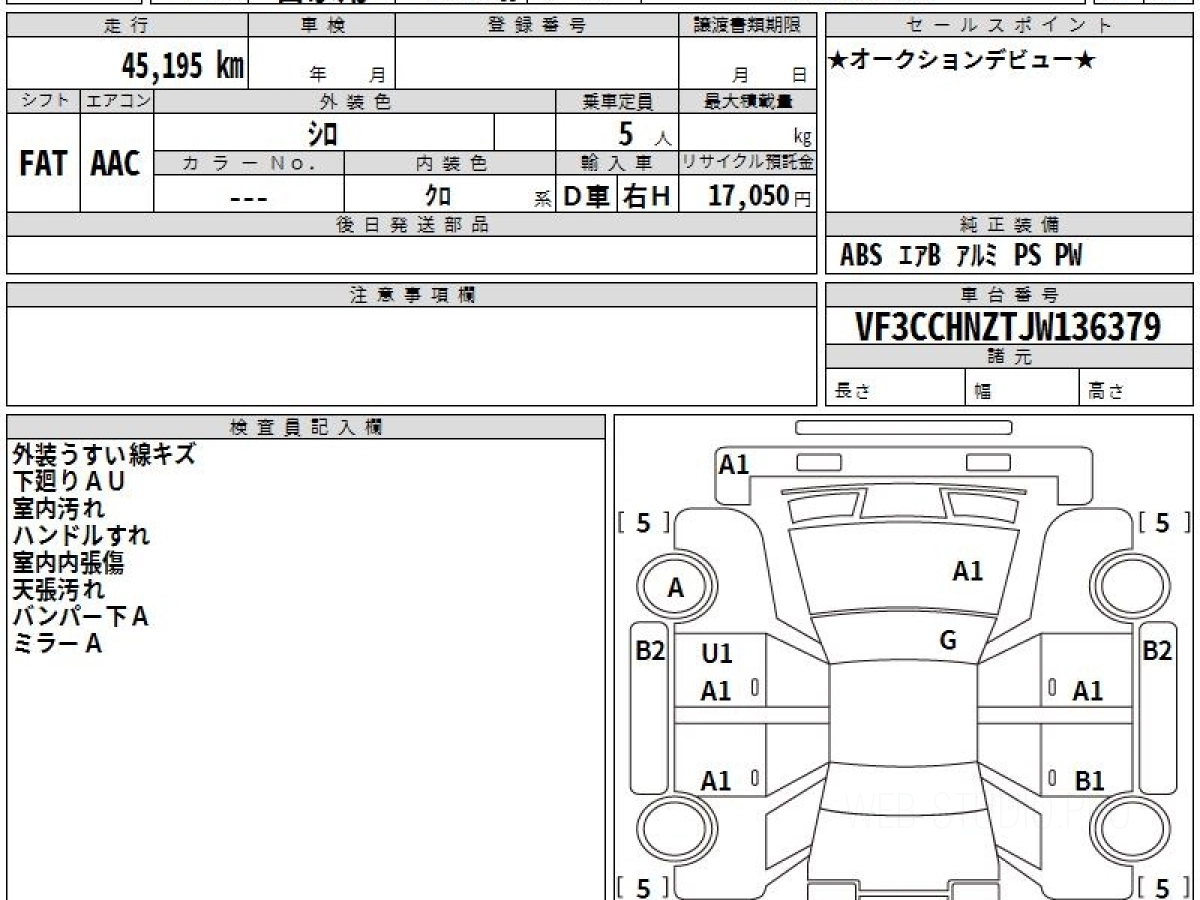This screenshot has width=1200, height=900.
Task: Select the 外装色 header
Action: [355, 101]
